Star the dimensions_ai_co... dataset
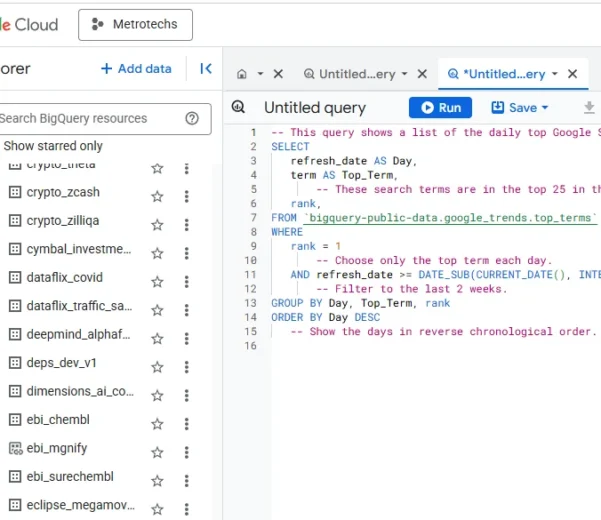This screenshot has height=520, width=601. (x=157, y=395)
